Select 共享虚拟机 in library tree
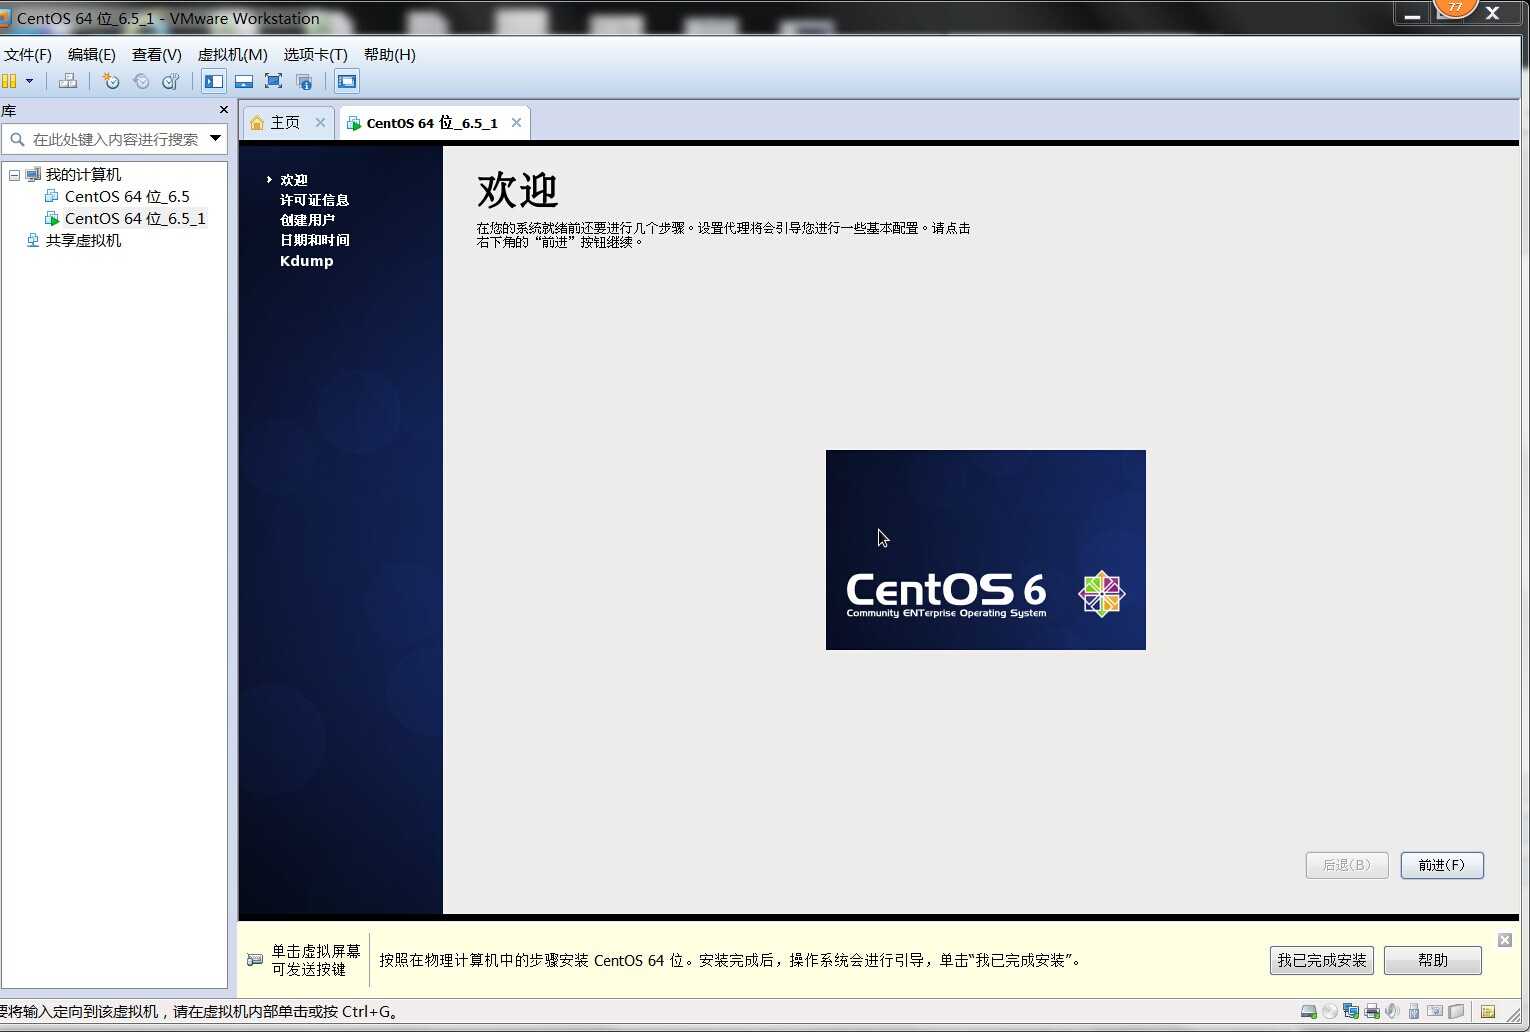Image resolution: width=1530 pixels, height=1032 pixels. (83, 241)
